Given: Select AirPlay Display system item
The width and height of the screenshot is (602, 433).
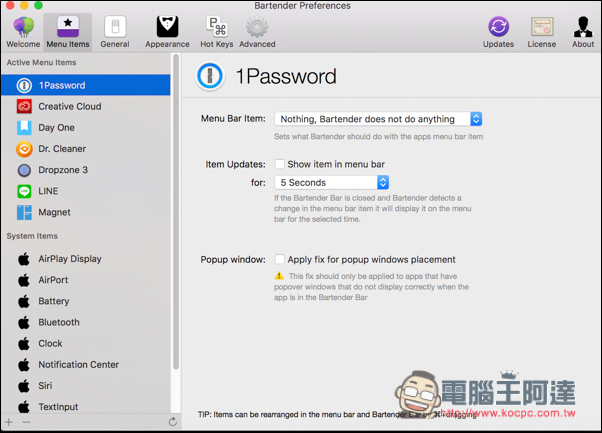Looking at the screenshot, I should pos(70,259).
